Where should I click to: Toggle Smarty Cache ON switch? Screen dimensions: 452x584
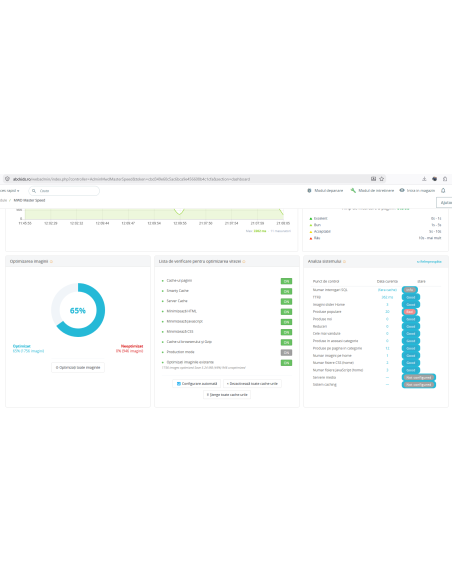(286, 291)
